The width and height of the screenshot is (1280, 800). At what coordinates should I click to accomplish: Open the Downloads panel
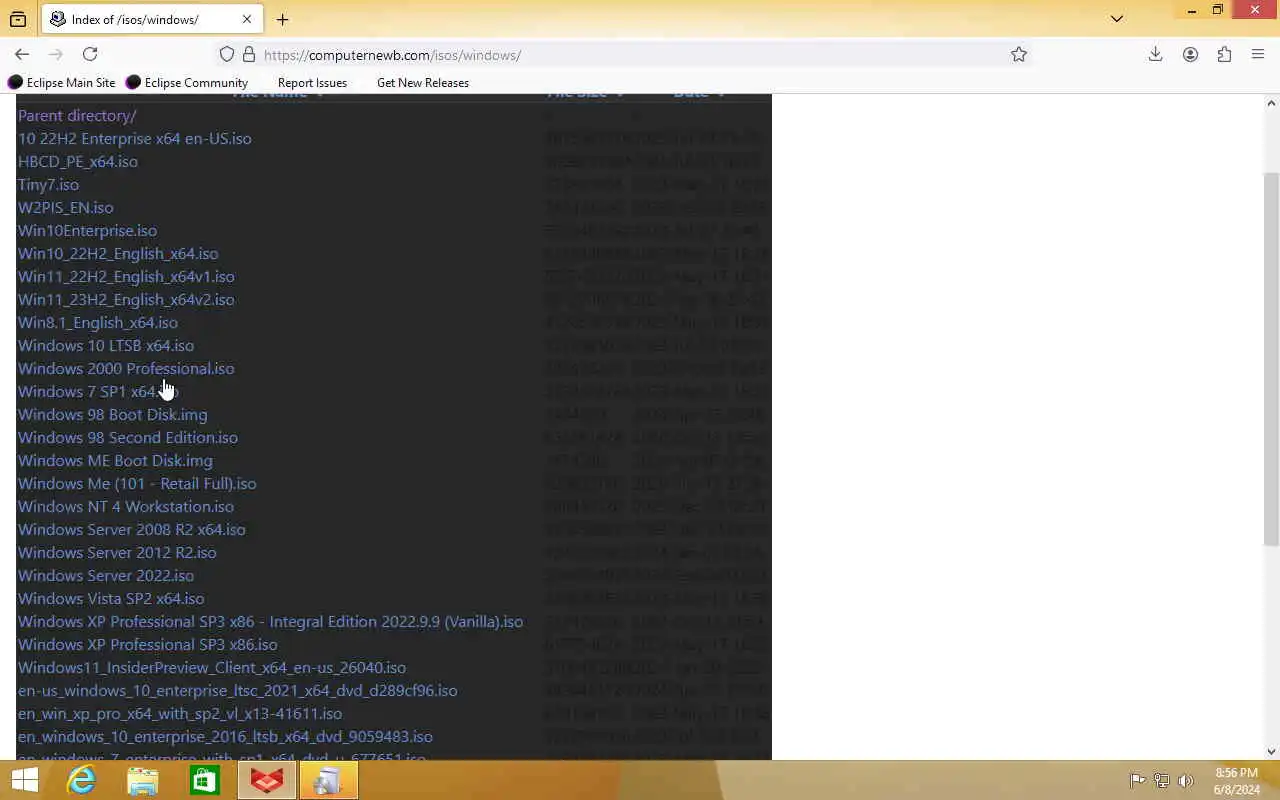coord(1155,54)
